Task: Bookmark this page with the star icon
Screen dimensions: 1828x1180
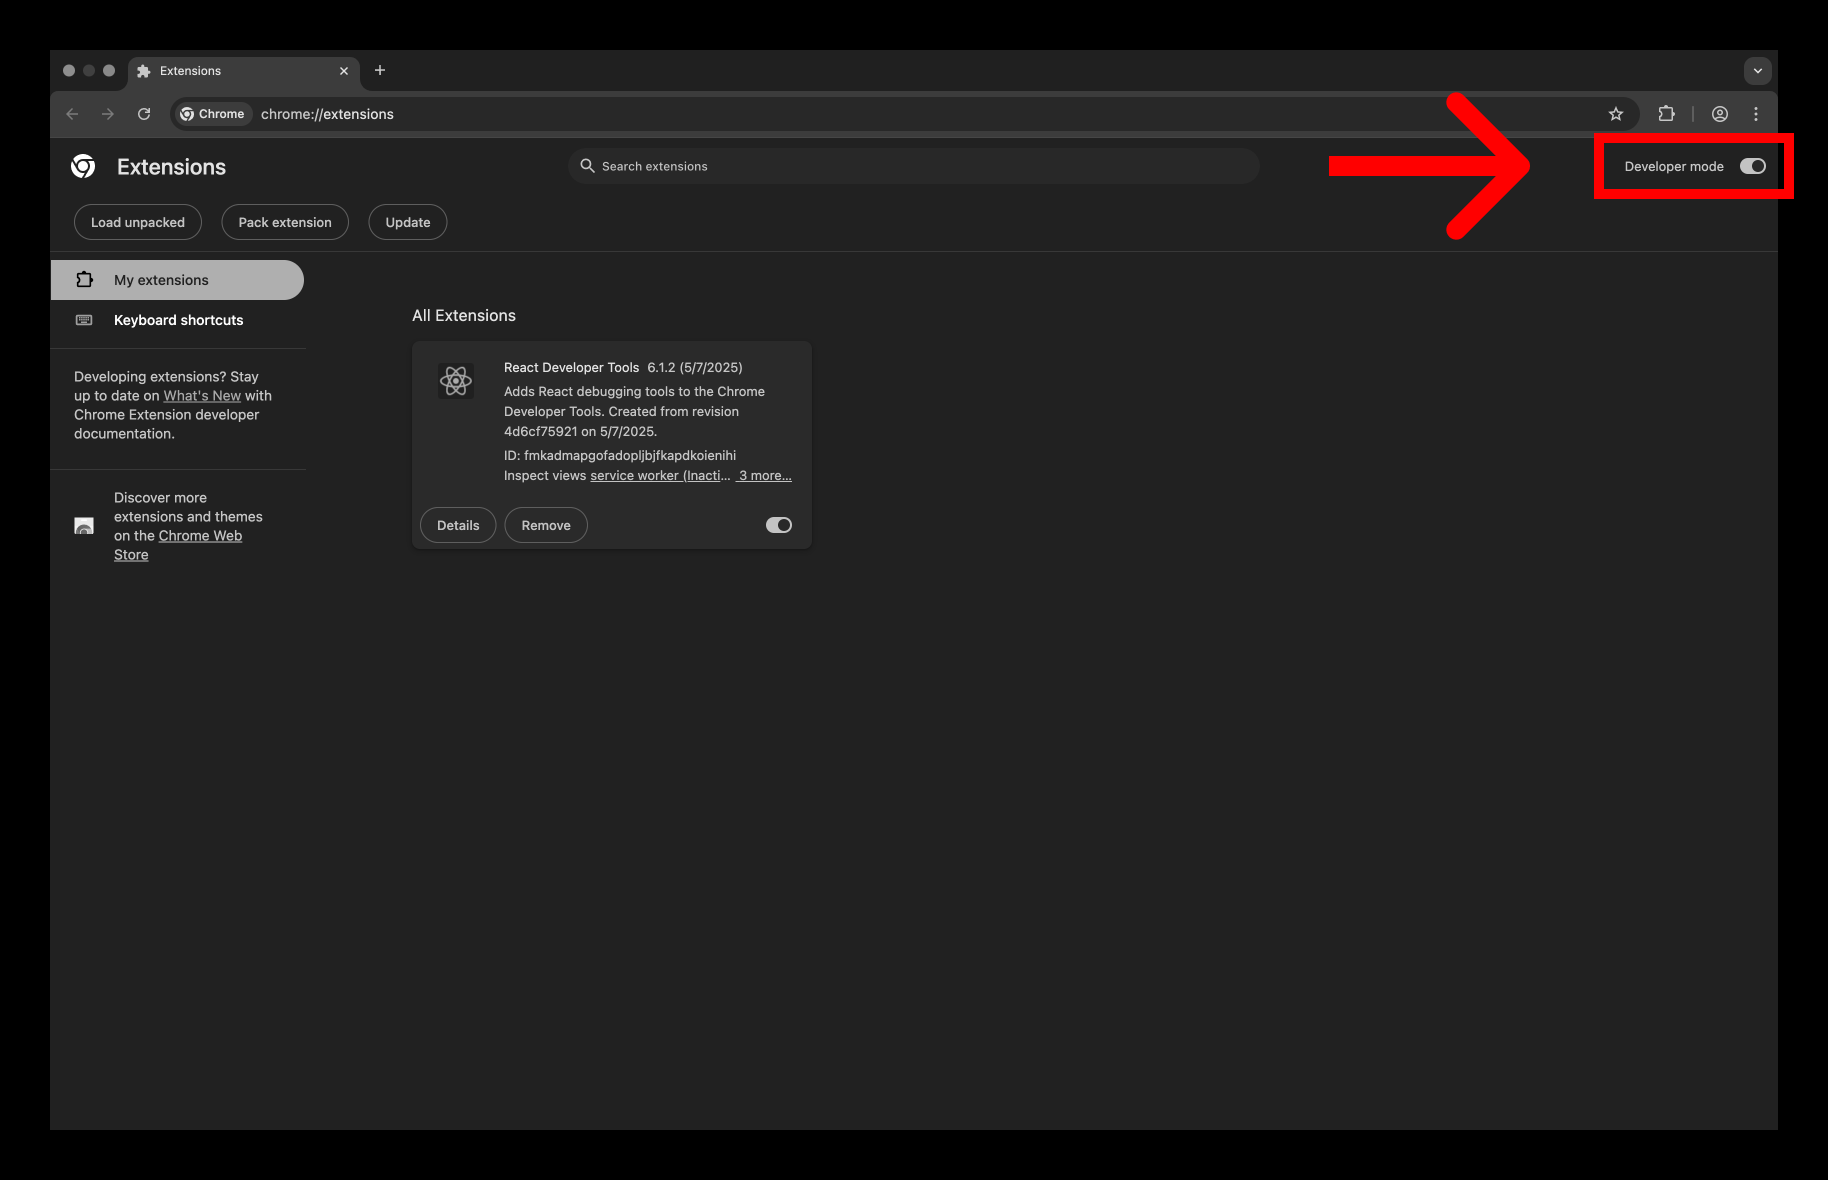Action: [x=1616, y=114]
